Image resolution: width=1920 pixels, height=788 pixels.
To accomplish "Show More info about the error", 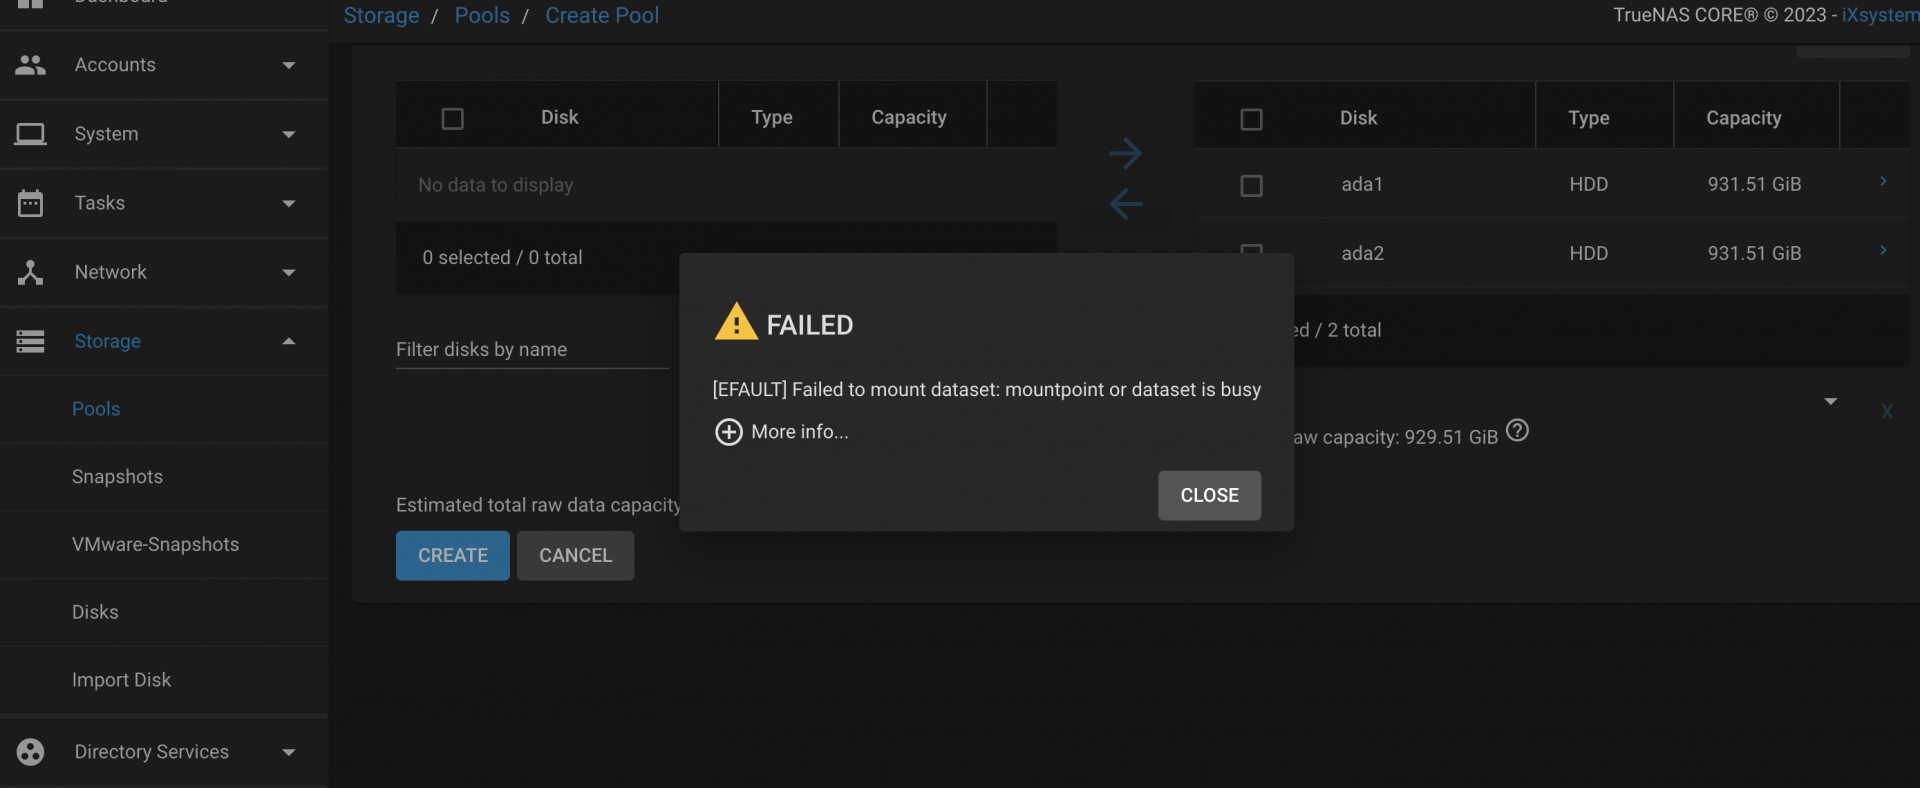I will (799, 432).
